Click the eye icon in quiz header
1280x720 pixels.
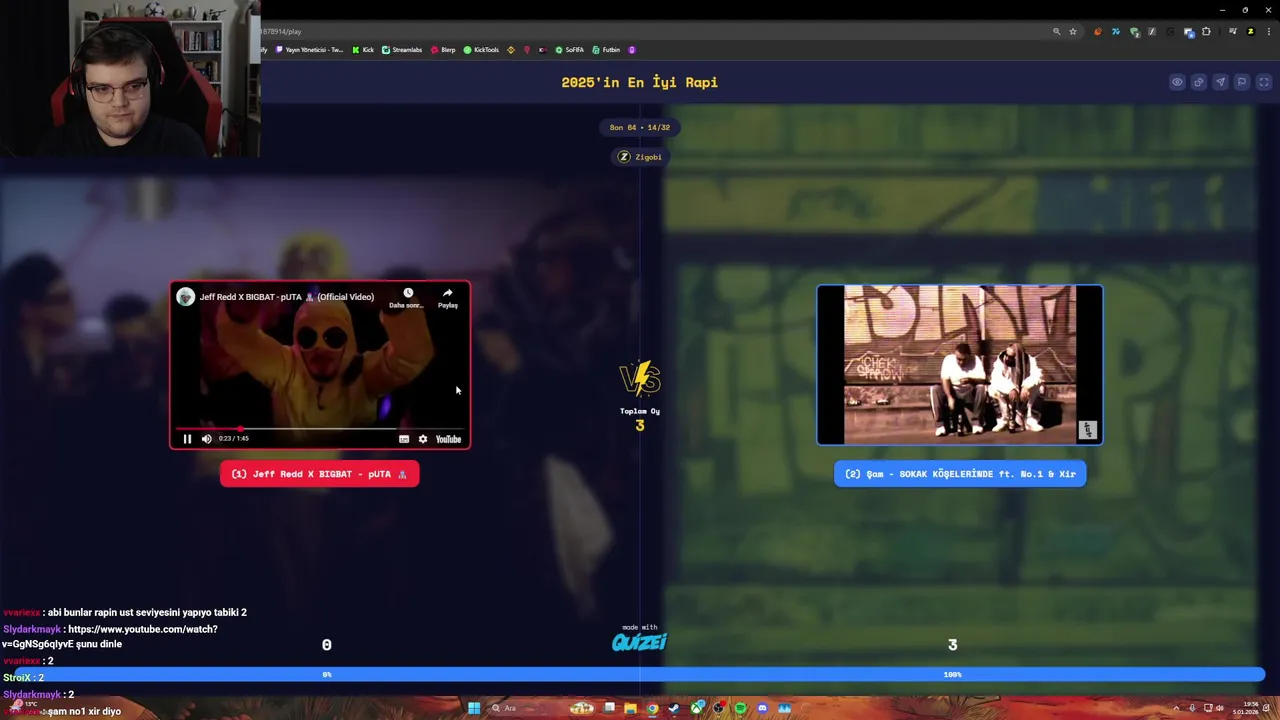pos(1177,82)
